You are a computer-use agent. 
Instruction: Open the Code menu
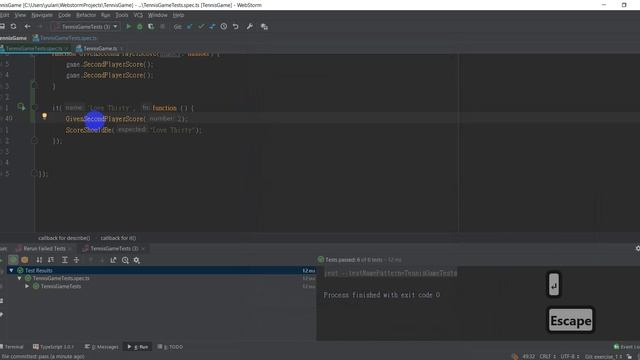point(64,15)
